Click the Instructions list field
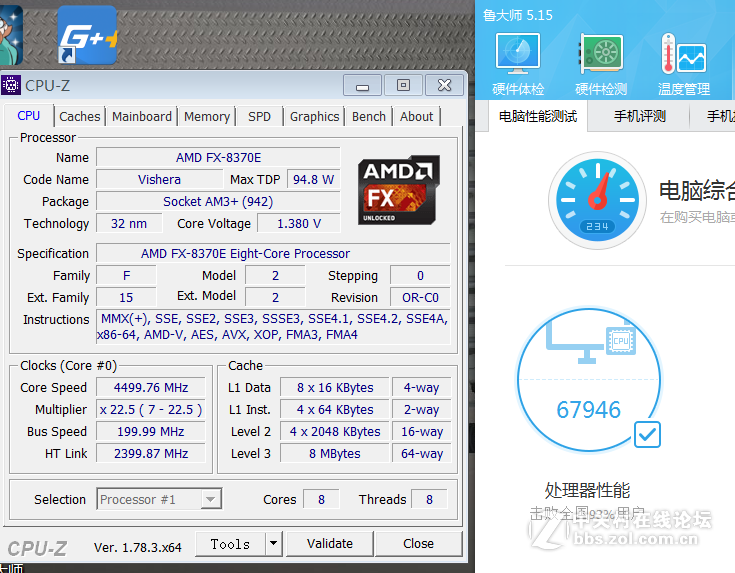The width and height of the screenshot is (735, 573). (273, 327)
